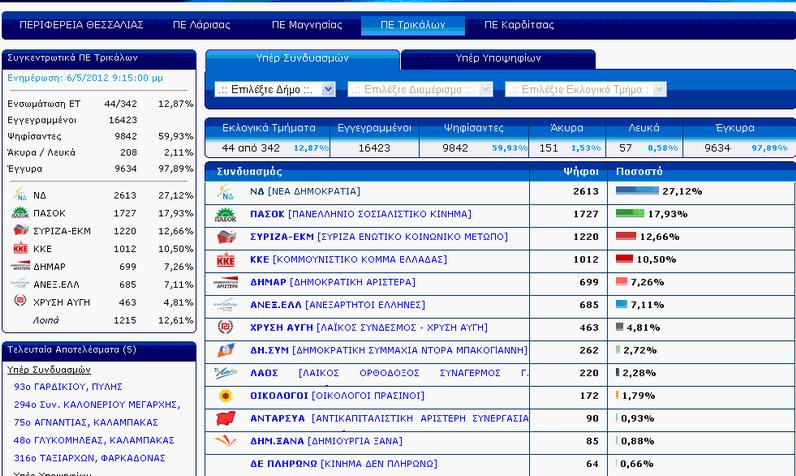796x476 pixels.
Task: Click the ΧΡΥΣΗ ΑΥΓΗ logo in left summary
Action: tap(20, 300)
